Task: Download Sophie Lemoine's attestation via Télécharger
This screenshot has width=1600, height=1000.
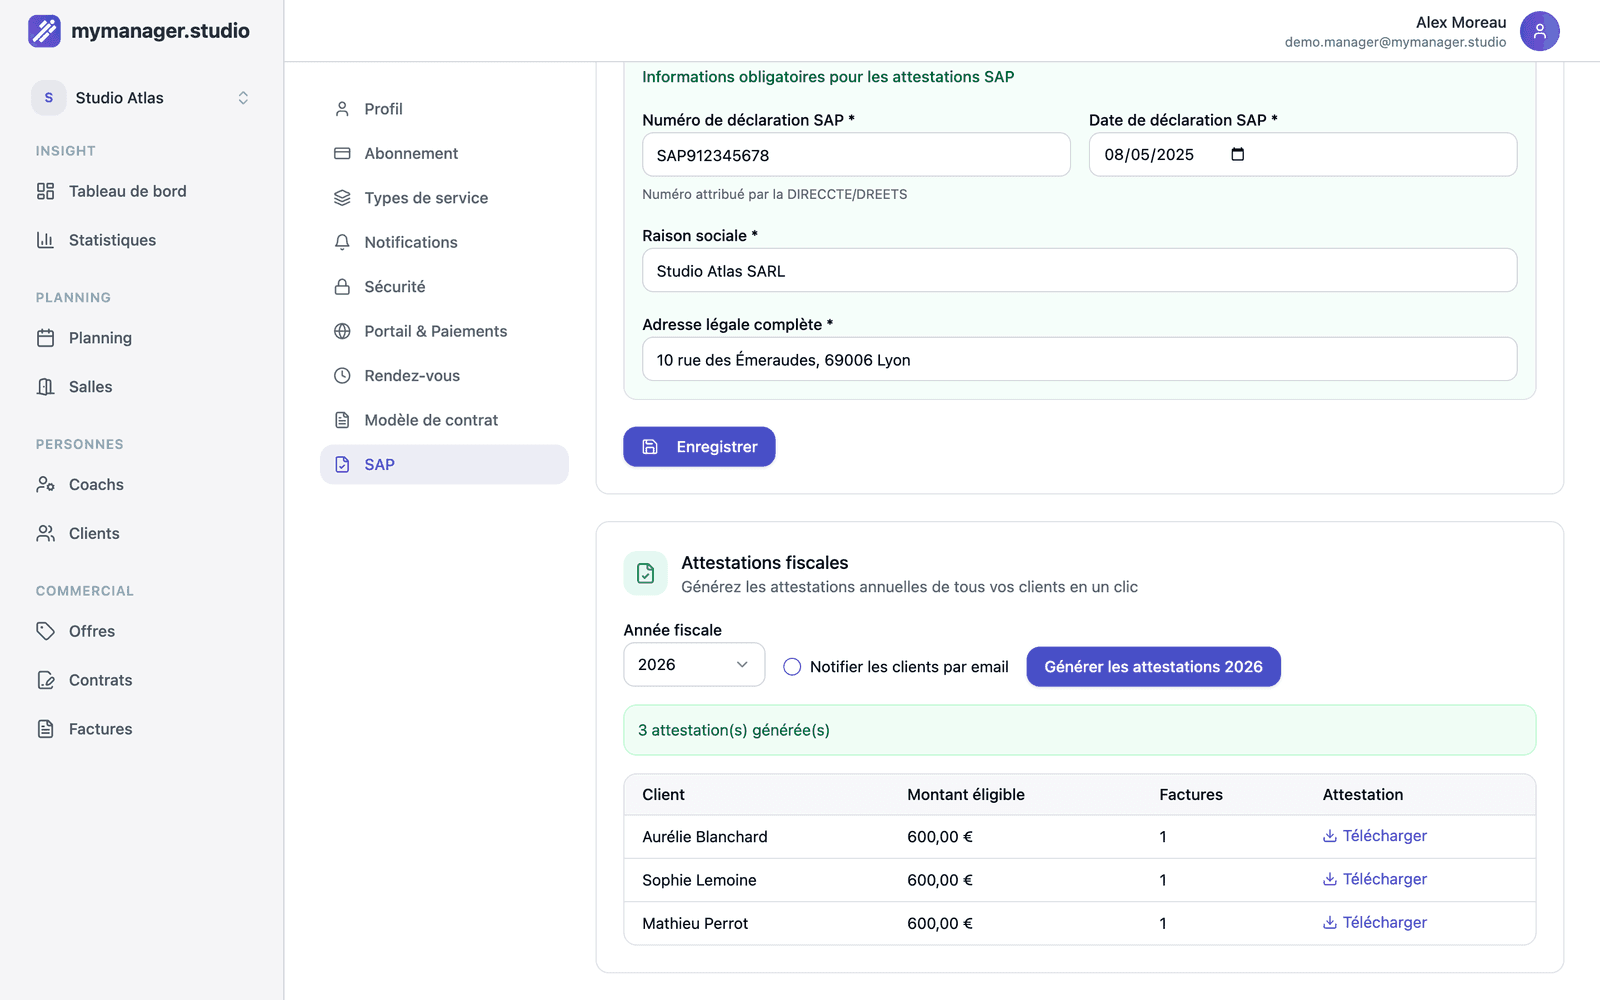Action: (1375, 879)
